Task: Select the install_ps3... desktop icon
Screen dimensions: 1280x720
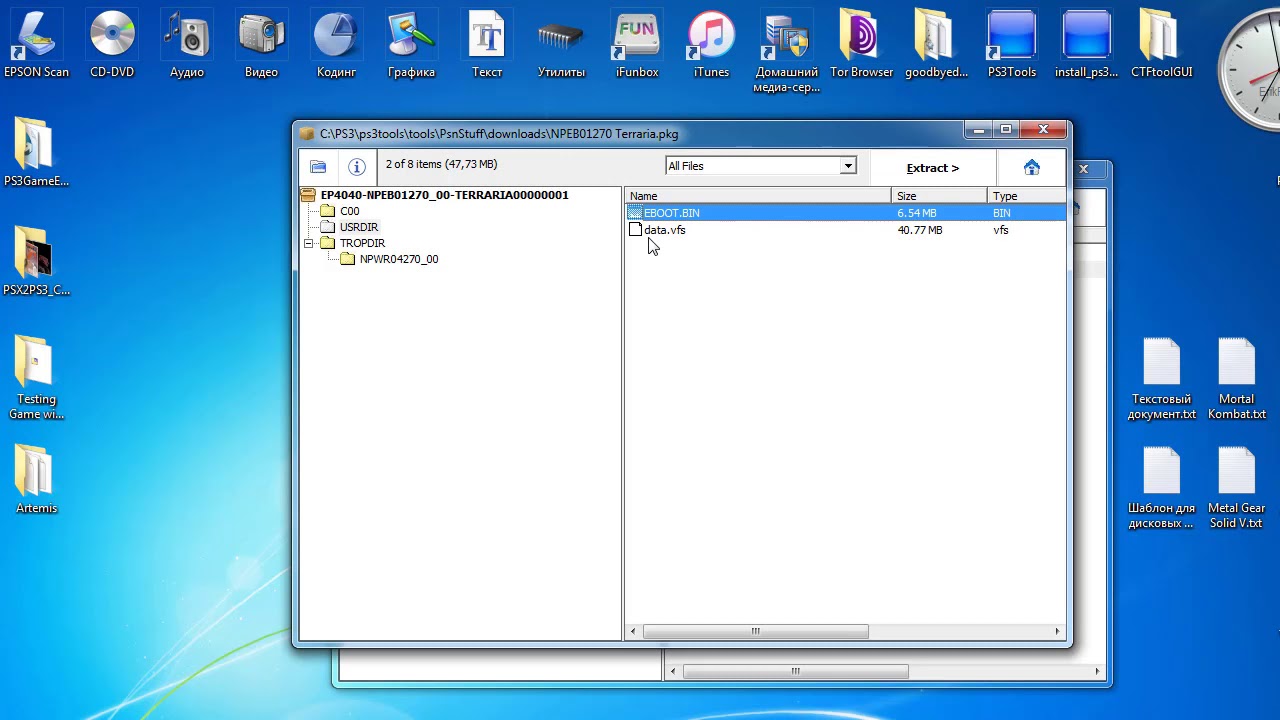Action: tap(1087, 44)
